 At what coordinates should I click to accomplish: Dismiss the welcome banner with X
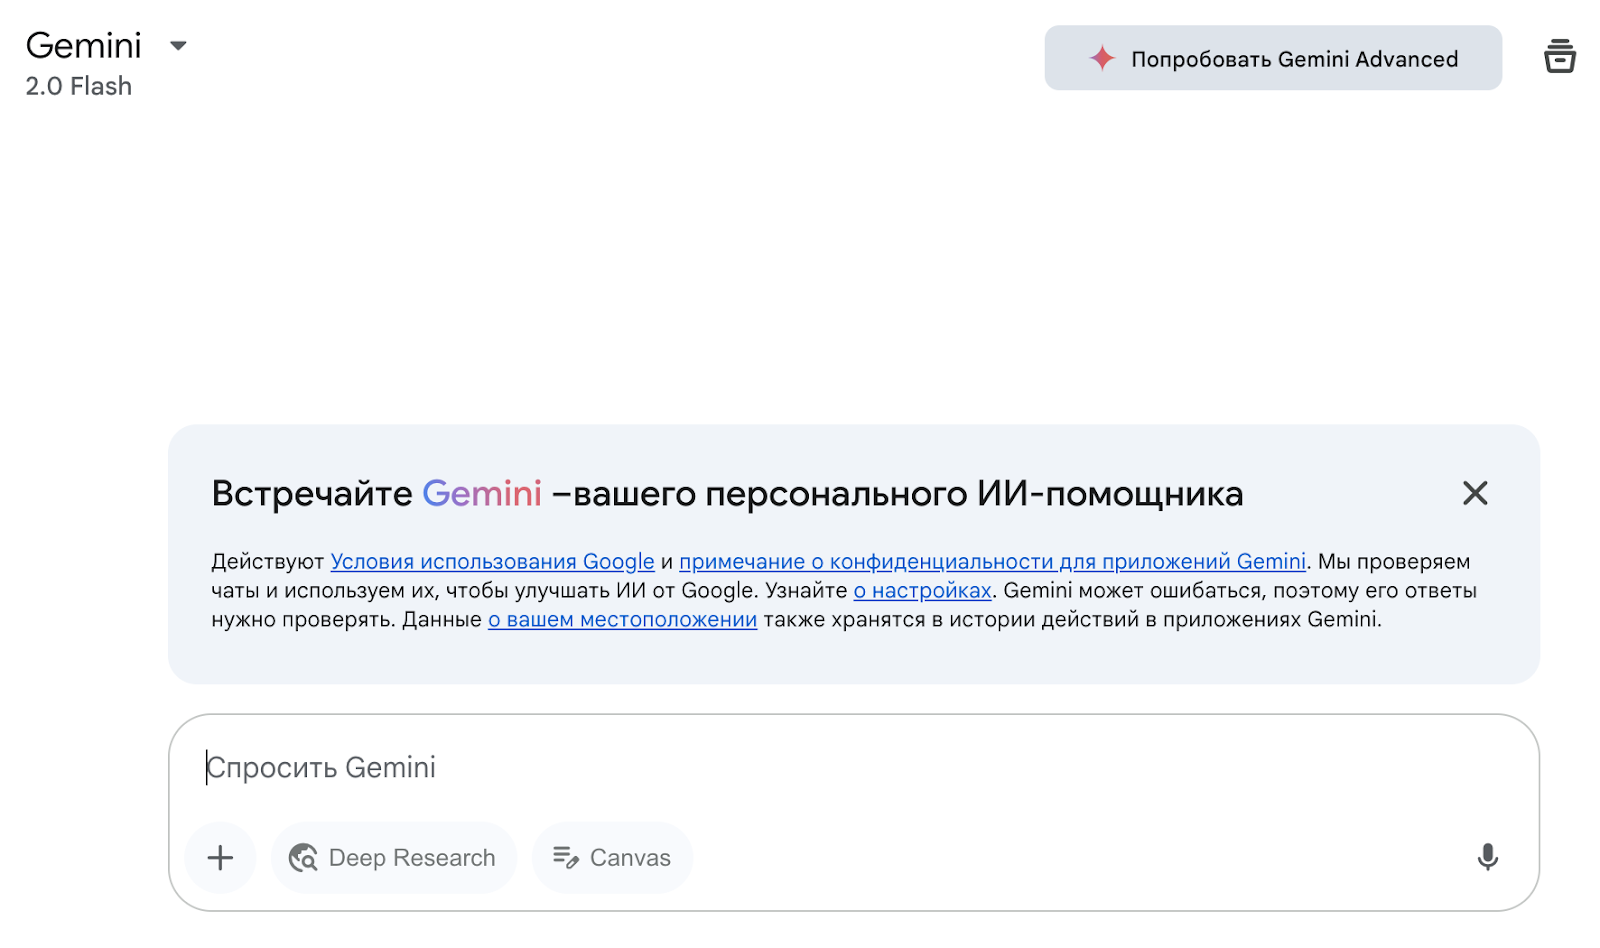[x=1475, y=493]
